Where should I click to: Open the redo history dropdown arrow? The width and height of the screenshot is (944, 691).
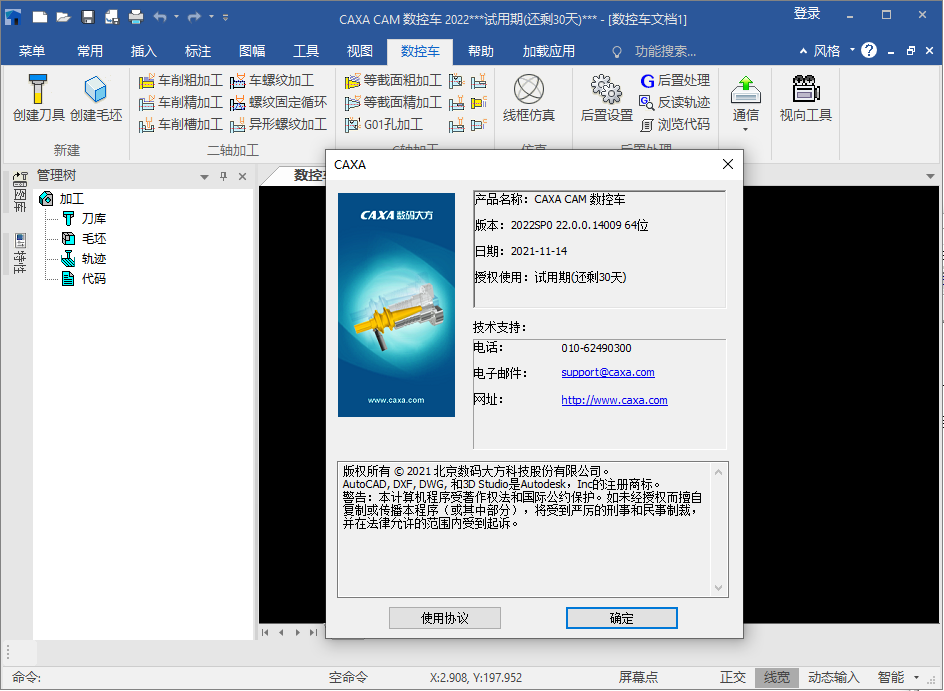point(211,17)
